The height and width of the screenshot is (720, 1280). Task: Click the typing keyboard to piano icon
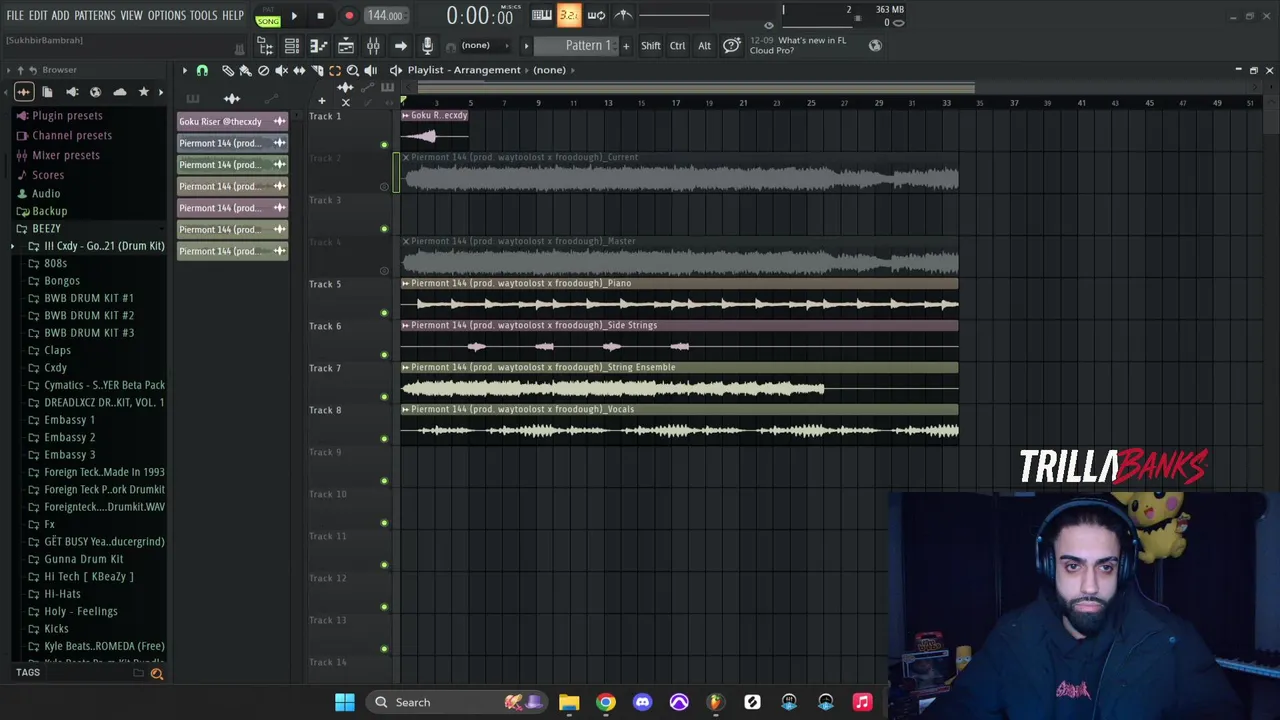coord(541,15)
